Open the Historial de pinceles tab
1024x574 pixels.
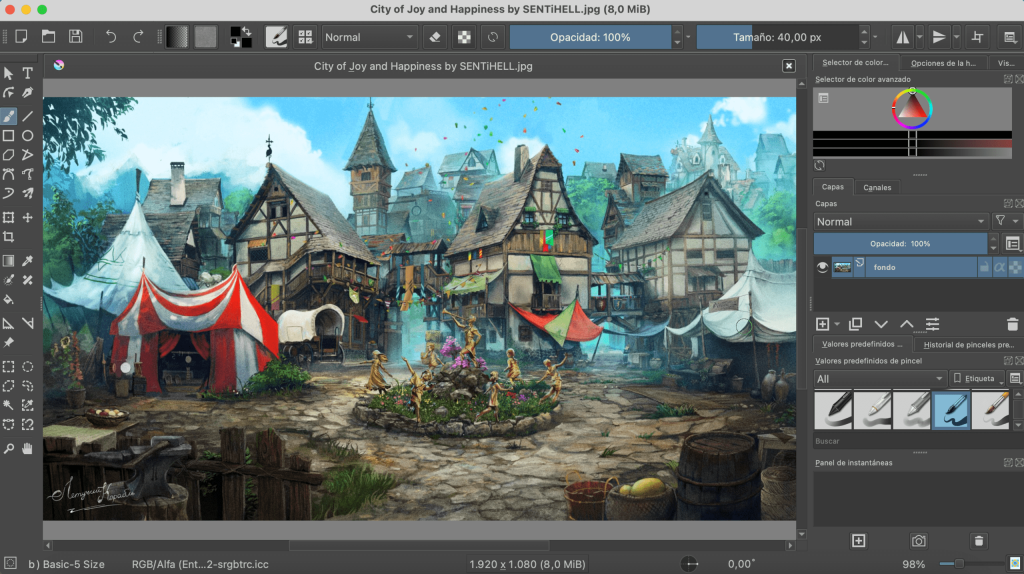pos(966,345)
